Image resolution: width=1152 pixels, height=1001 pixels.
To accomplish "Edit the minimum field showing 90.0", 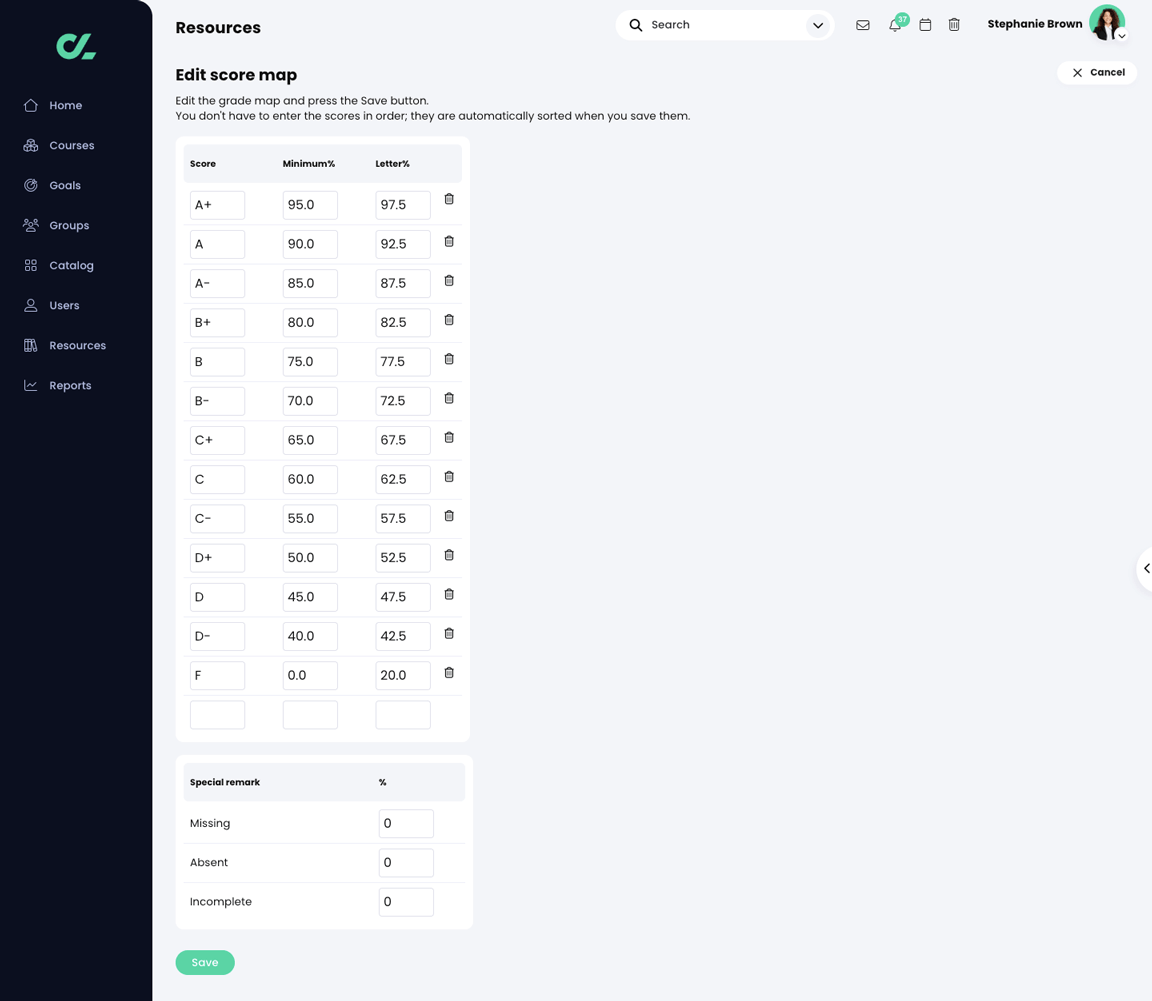I will pos(310,244).
